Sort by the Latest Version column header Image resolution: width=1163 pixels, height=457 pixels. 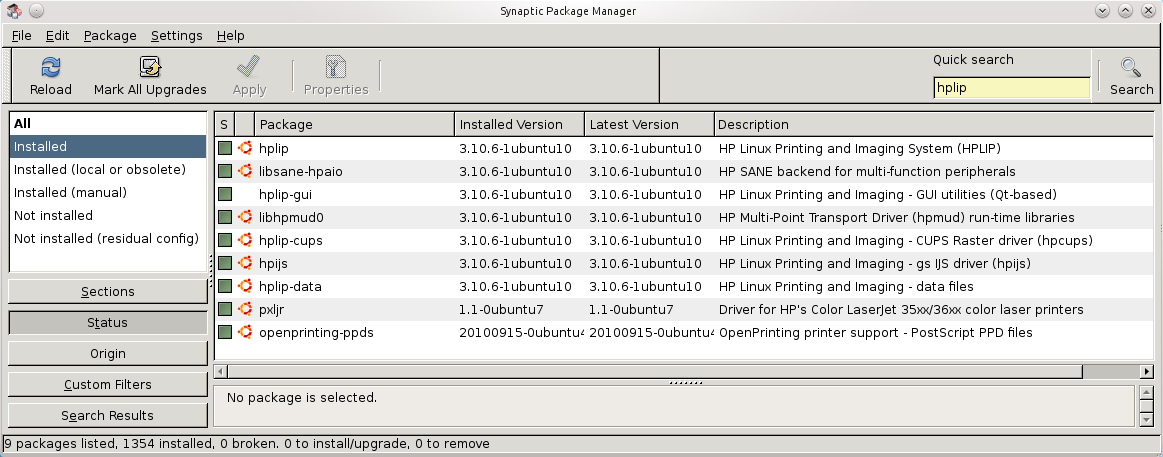pos(648,124)
